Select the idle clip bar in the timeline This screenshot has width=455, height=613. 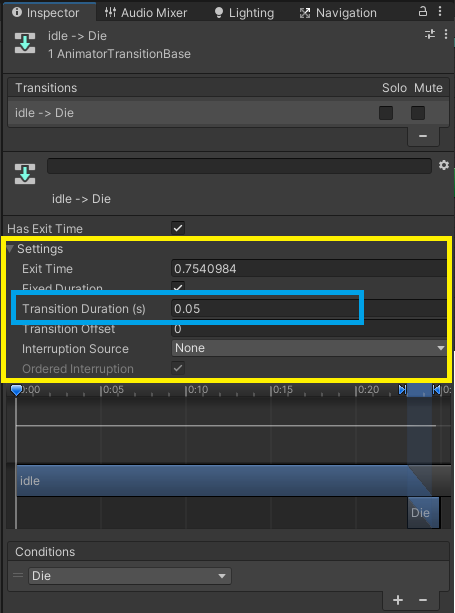coord(223,480)
